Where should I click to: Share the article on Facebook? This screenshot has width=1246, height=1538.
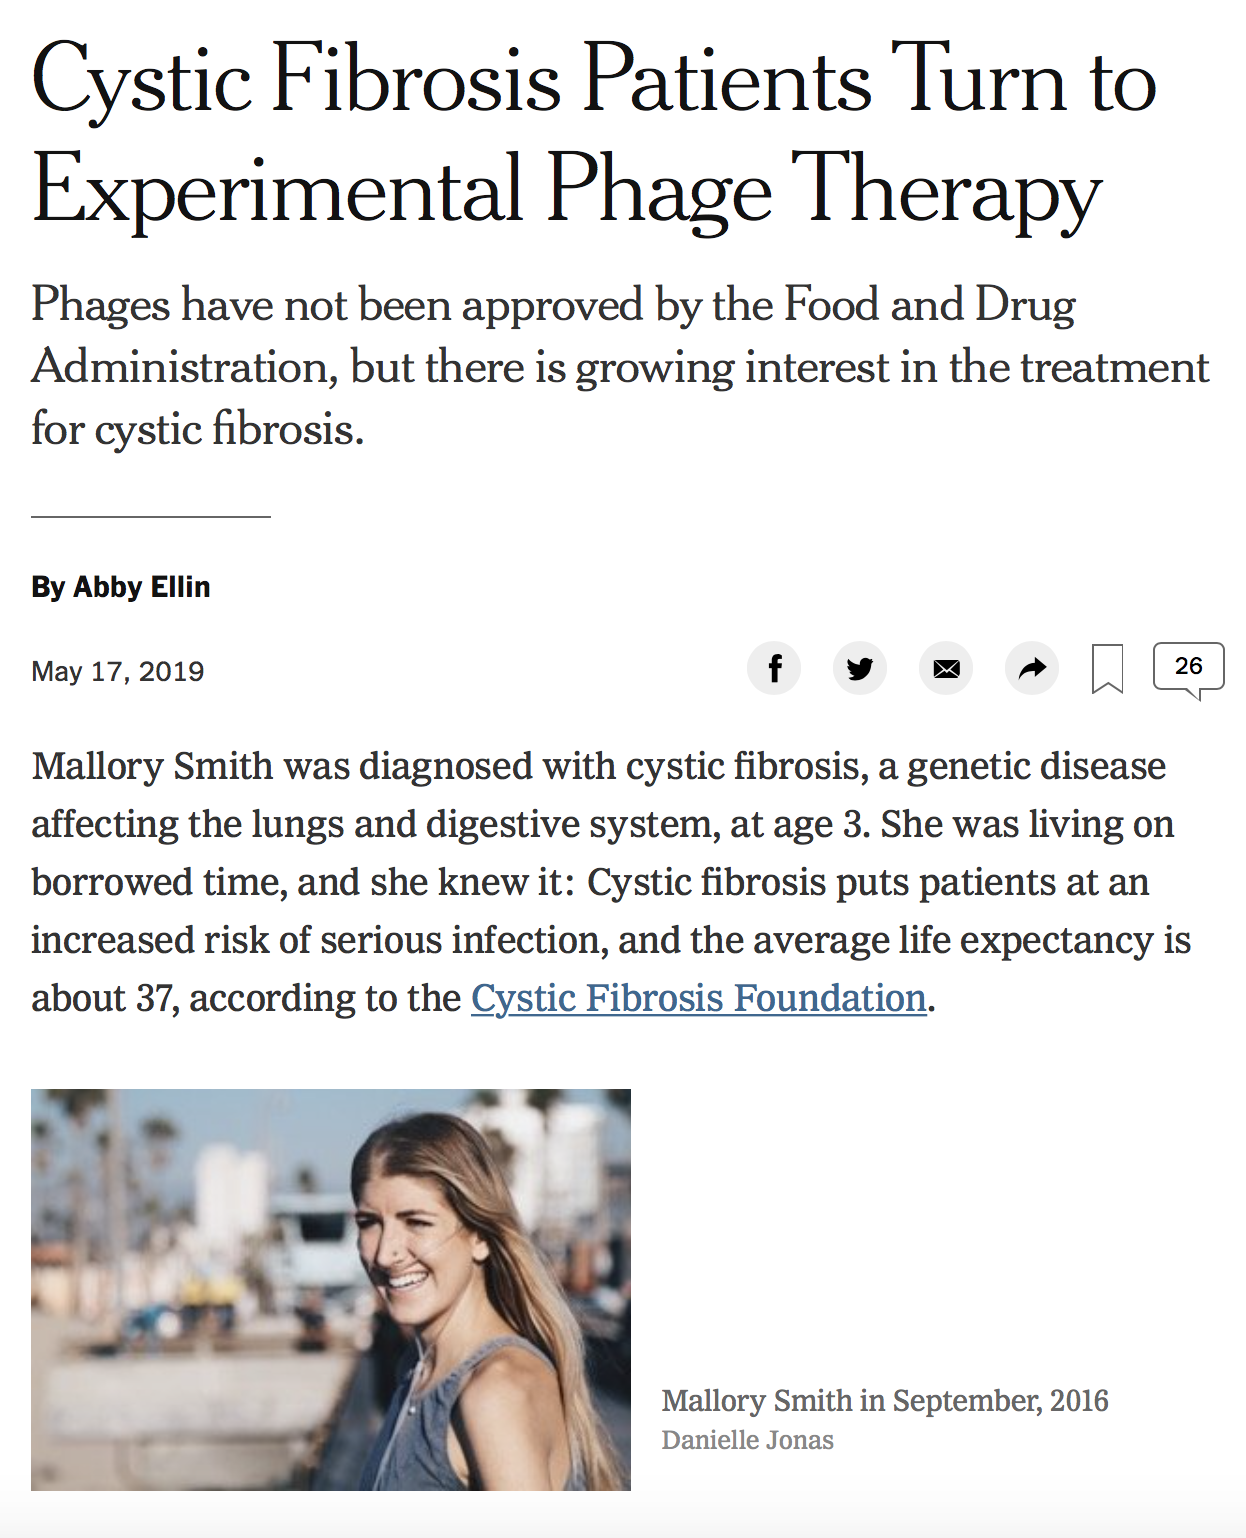(x=775, y=668)
